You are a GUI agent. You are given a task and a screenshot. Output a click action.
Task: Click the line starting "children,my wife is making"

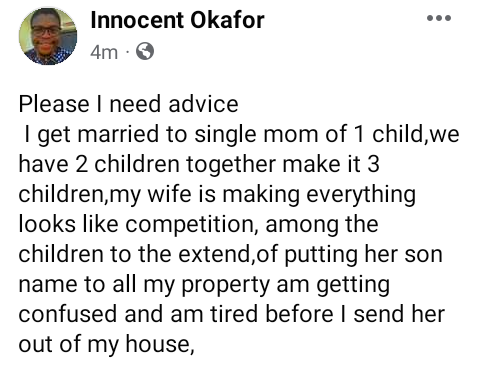(217, 194)
